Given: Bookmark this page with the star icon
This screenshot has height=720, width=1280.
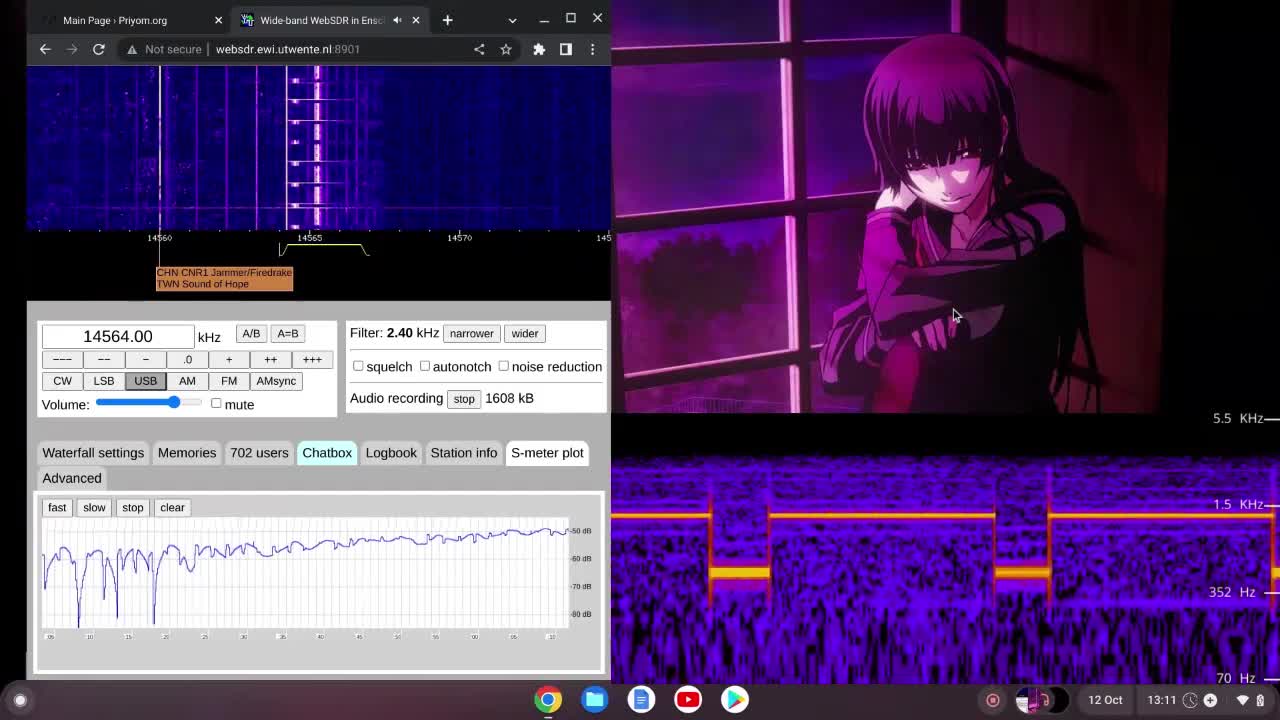Looking at the screenshot, I should tap(506, 49).
